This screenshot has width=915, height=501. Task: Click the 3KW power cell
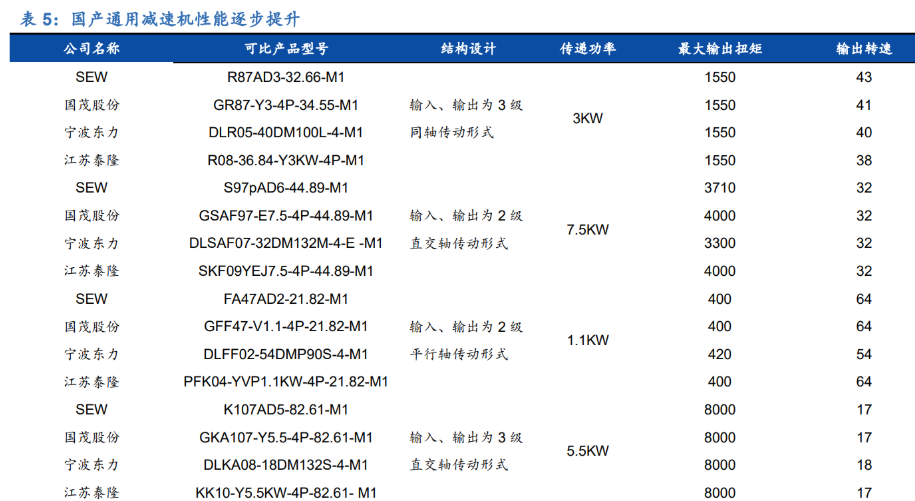(588, 118)
